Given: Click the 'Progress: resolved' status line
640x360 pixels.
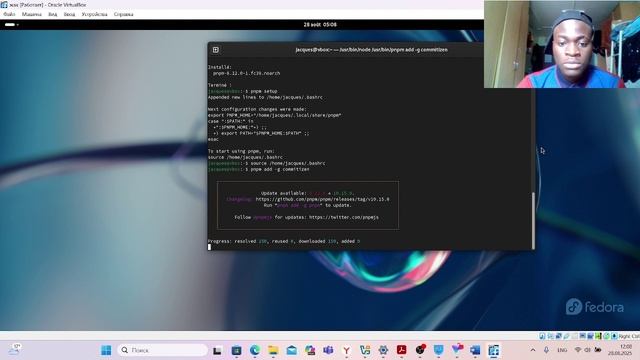Looking at the screenshot, I should tap(284, 241).
